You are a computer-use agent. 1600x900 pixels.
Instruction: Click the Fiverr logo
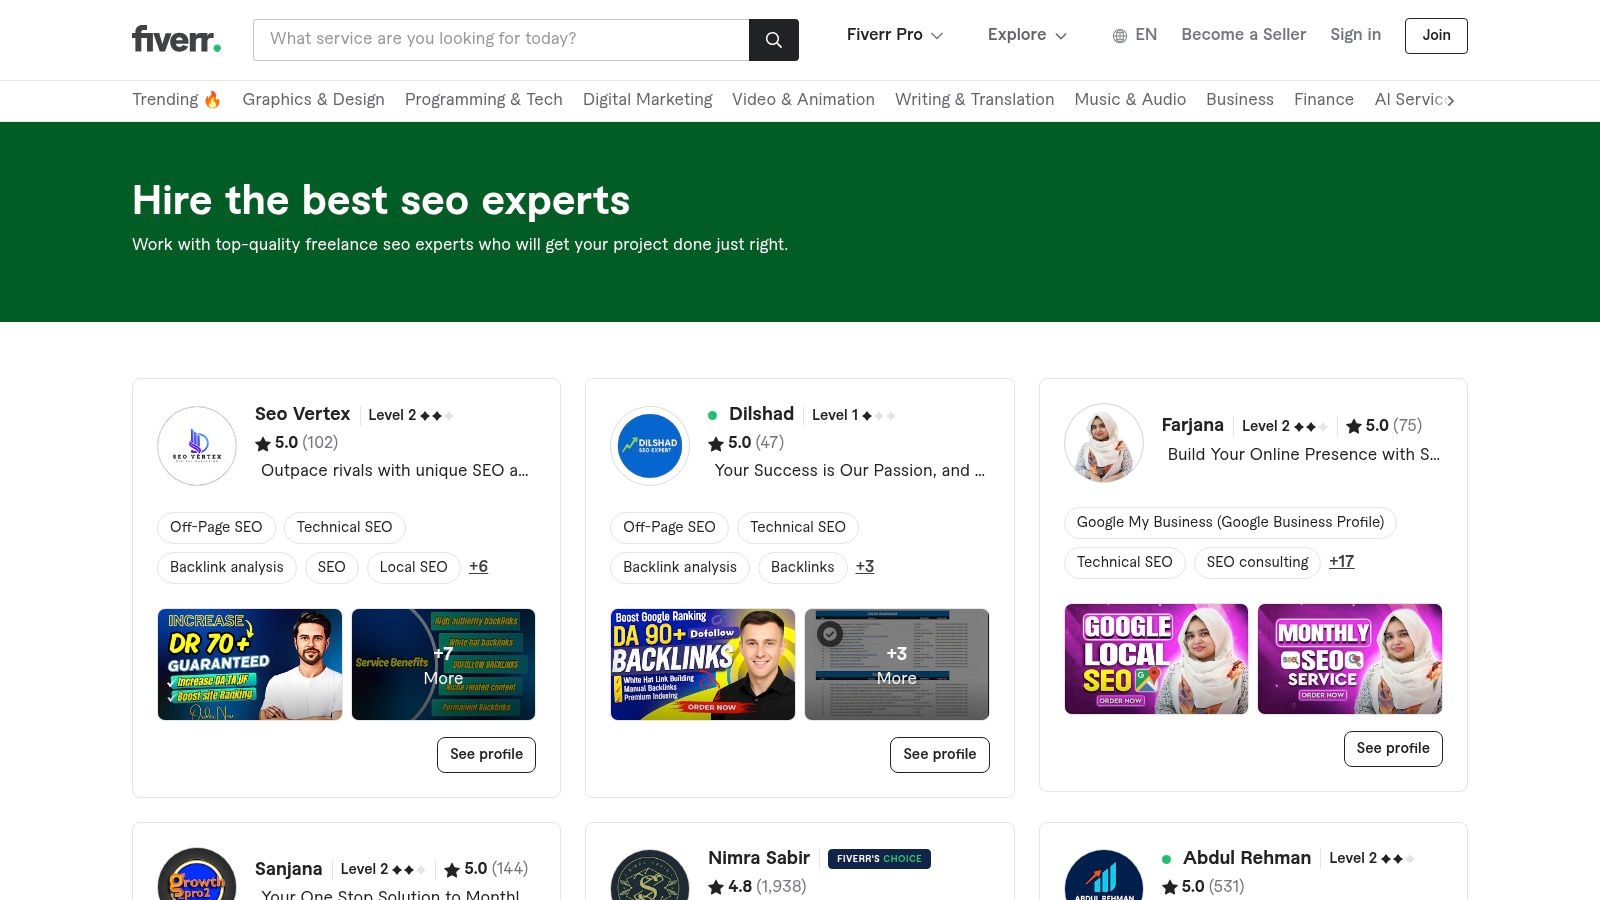click(176, 39)
